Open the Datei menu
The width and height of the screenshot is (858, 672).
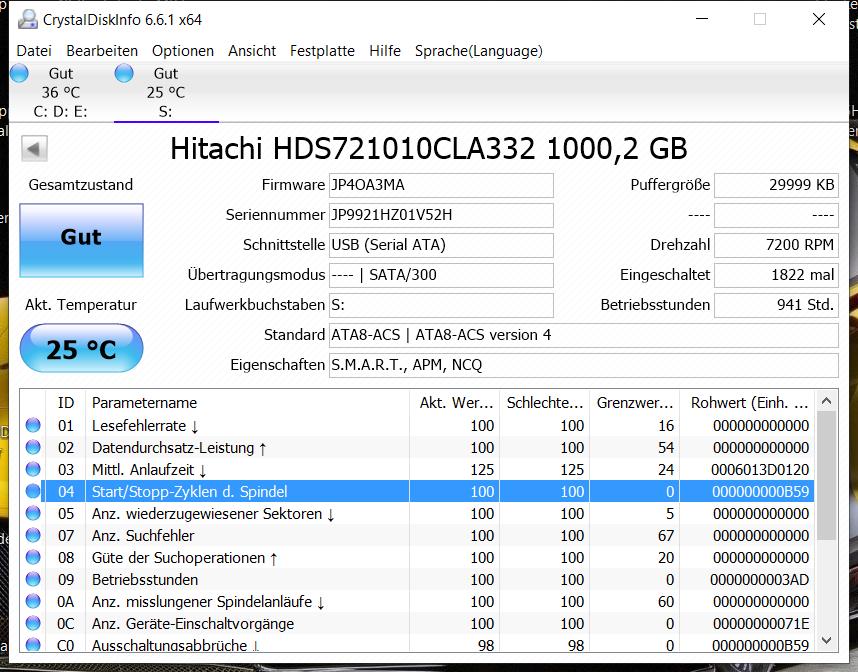(34, 51)
